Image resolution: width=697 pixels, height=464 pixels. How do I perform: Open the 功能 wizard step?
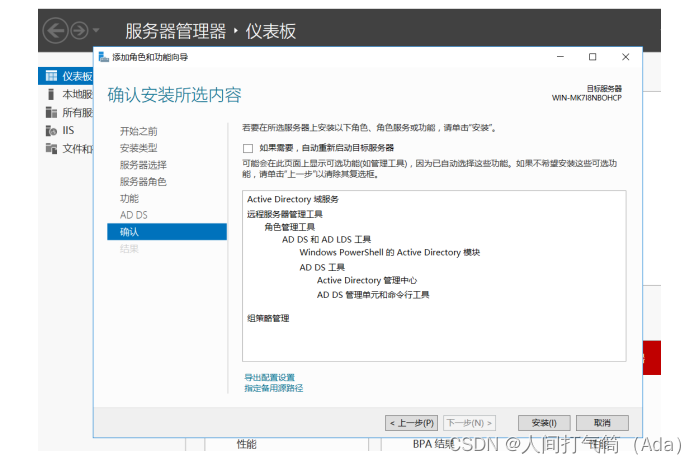click(129, 198)
